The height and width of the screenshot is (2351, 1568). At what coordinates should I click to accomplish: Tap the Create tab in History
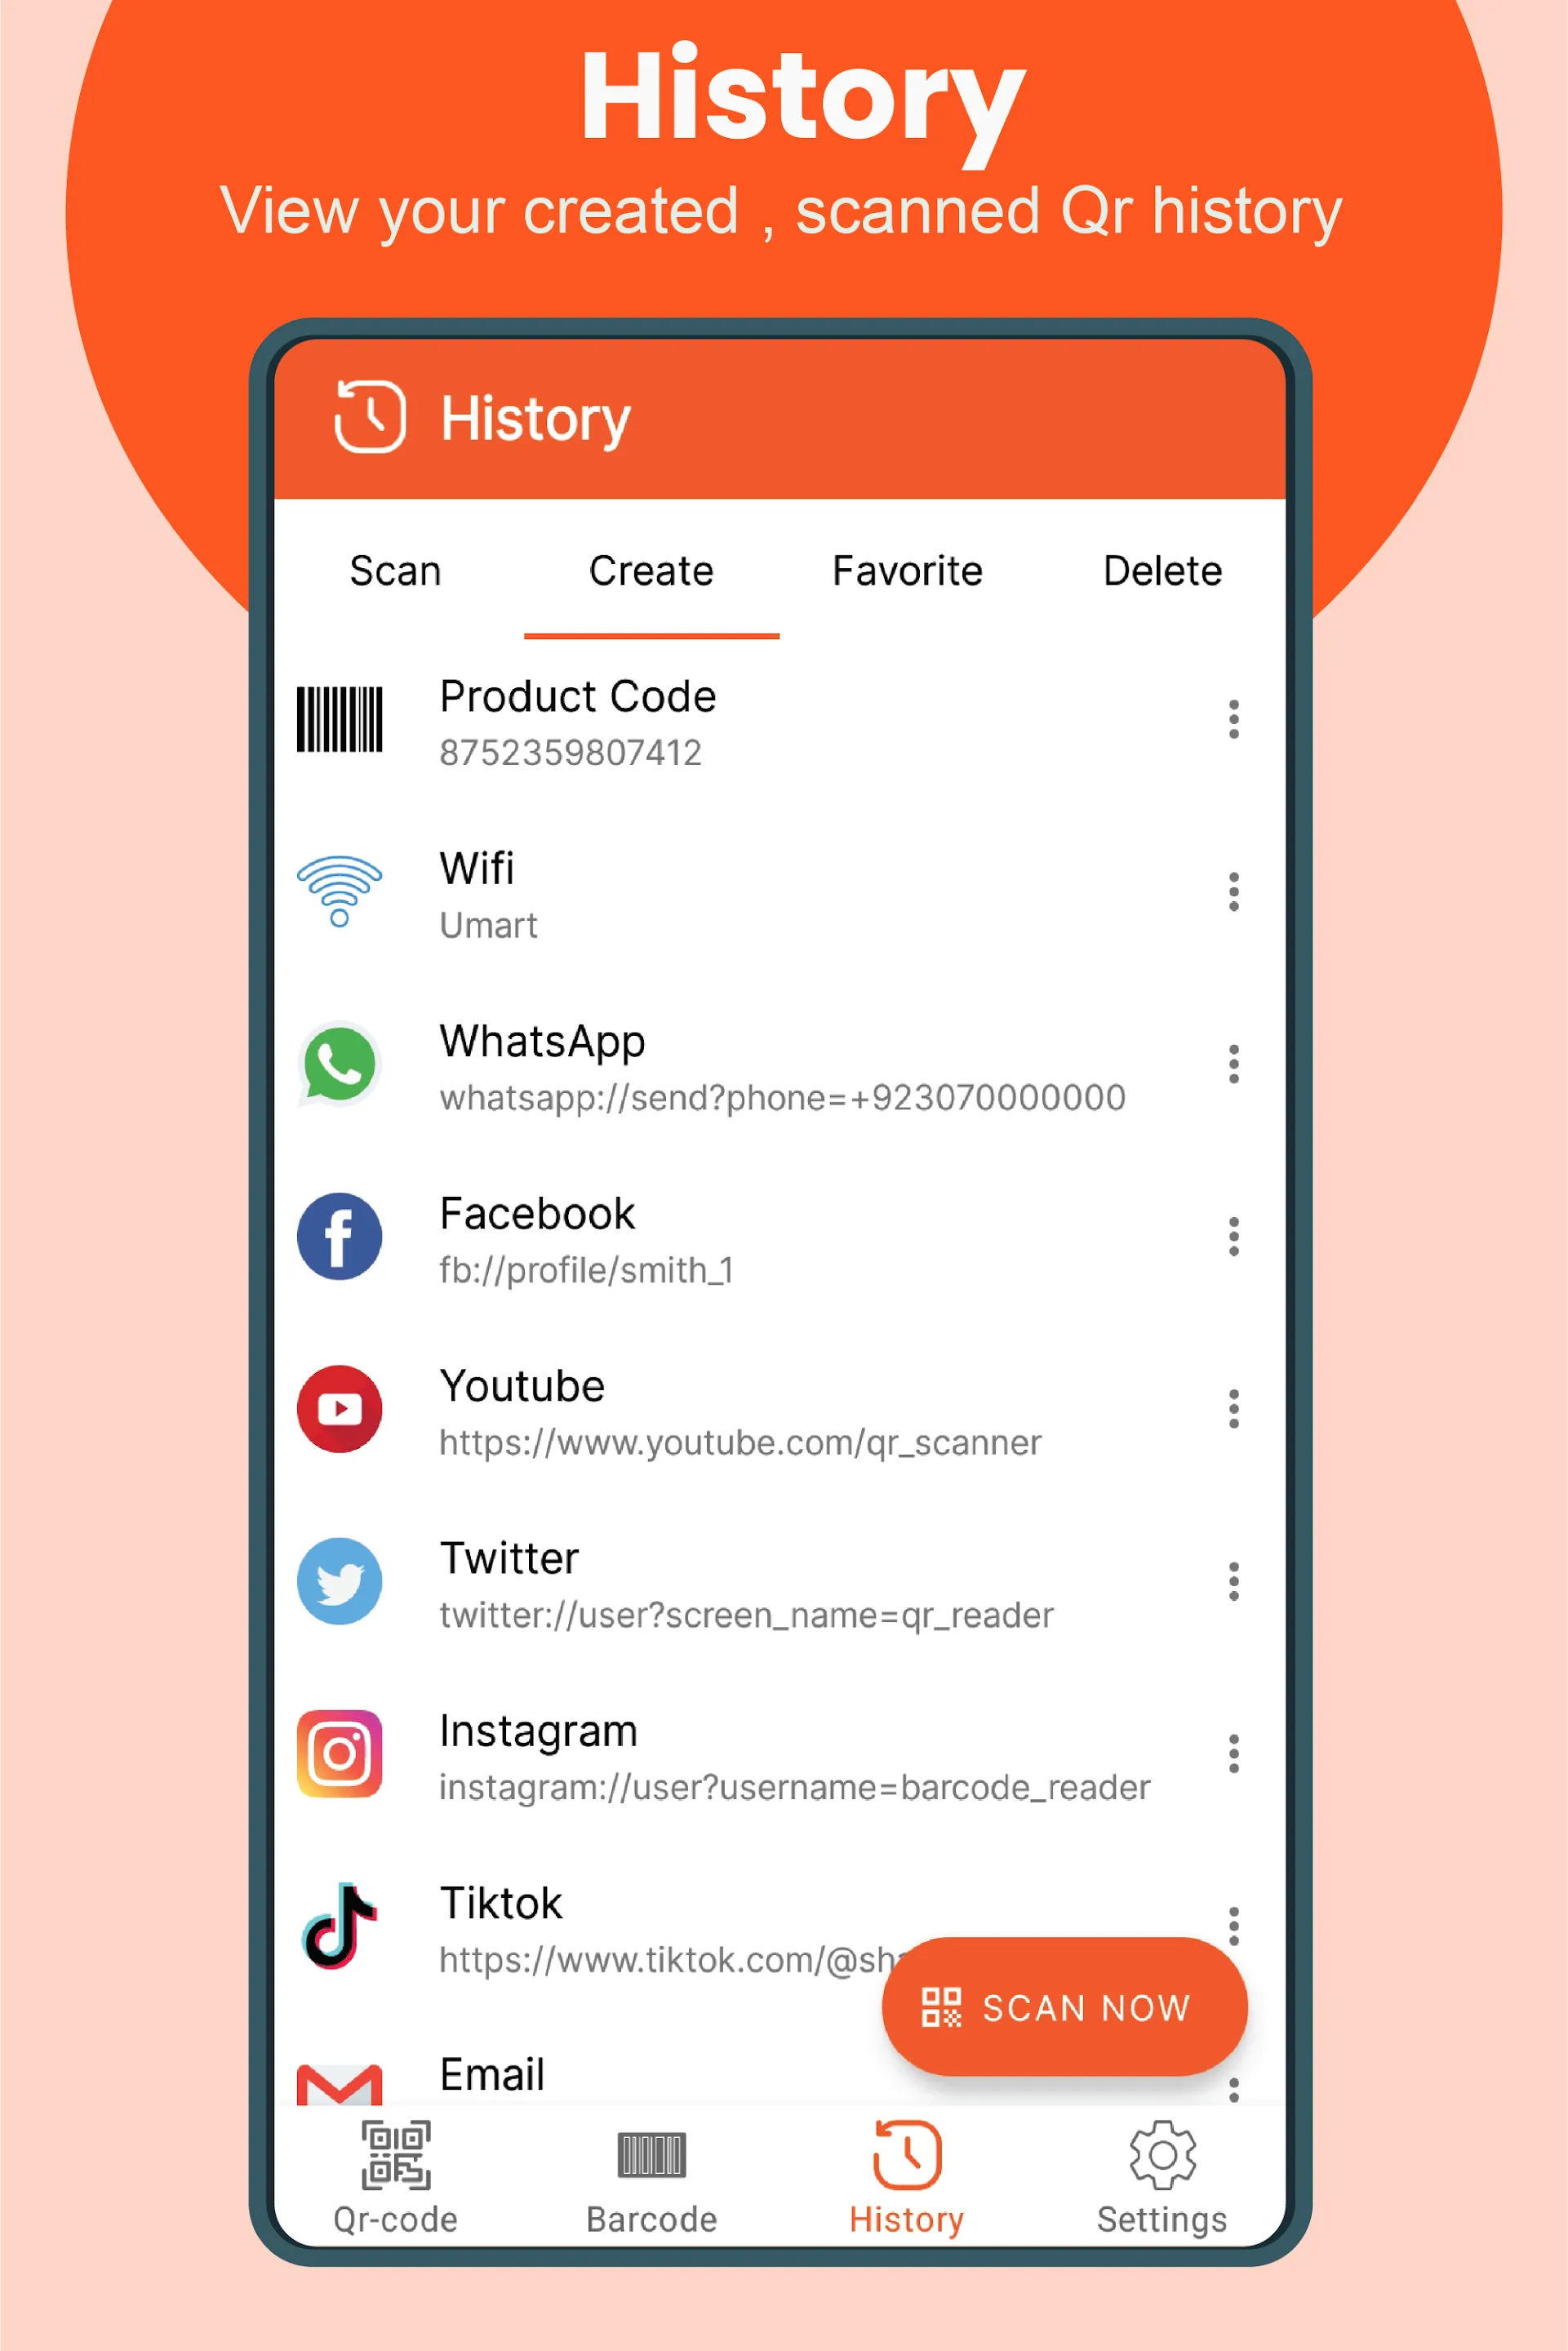[x=649, y=568]
